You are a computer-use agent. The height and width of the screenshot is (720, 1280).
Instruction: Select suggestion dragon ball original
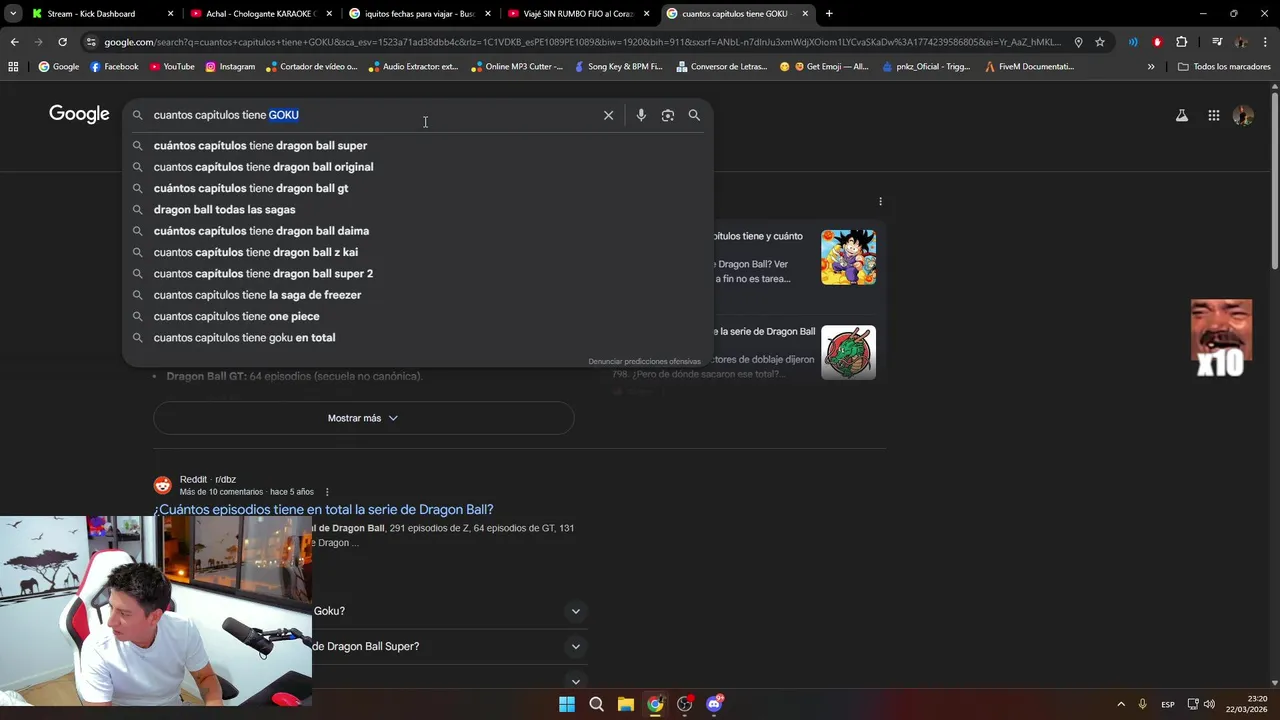418,167
